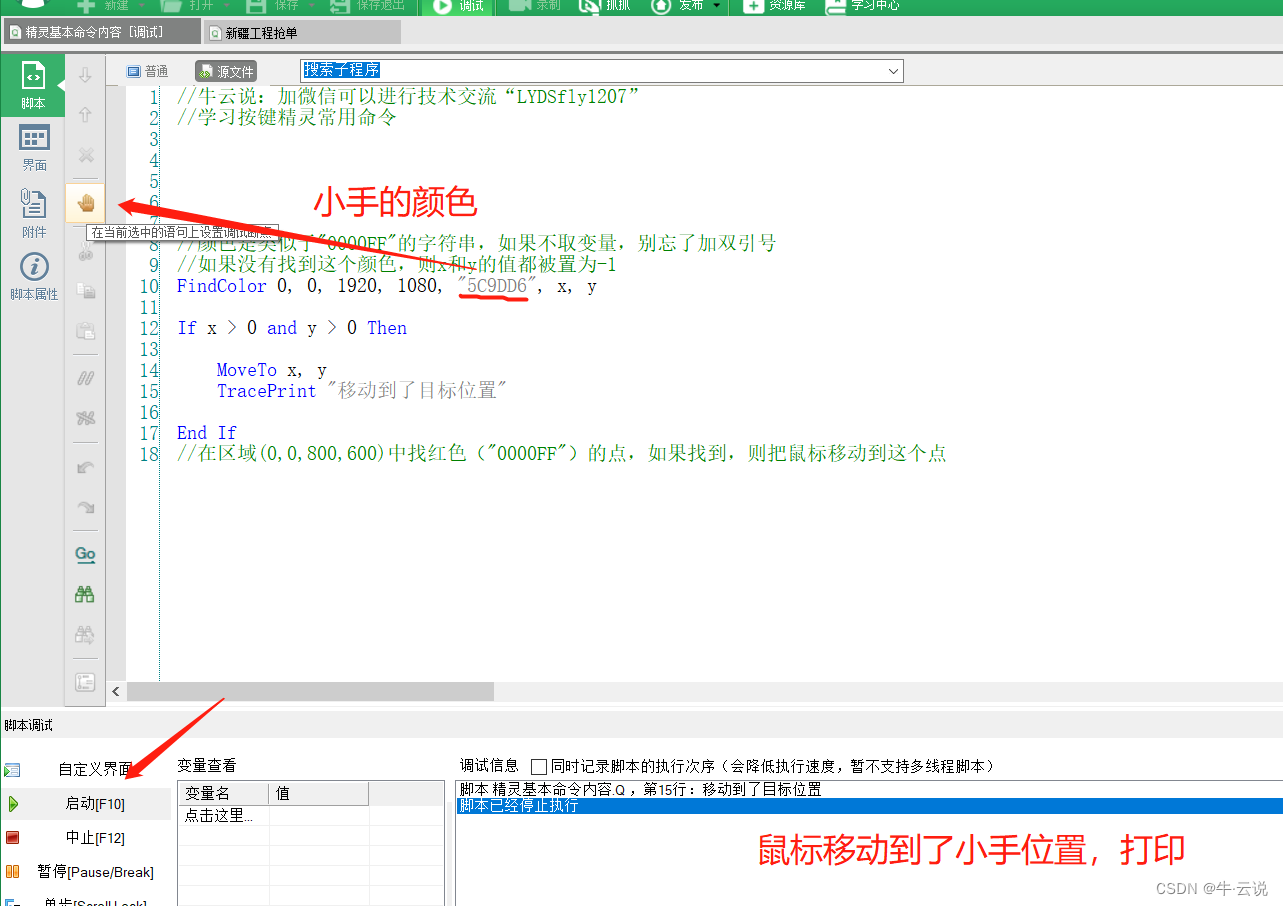Click the TracePrint line 15 in code
The height and width of the screenshot is (906, 1283).
361,391
